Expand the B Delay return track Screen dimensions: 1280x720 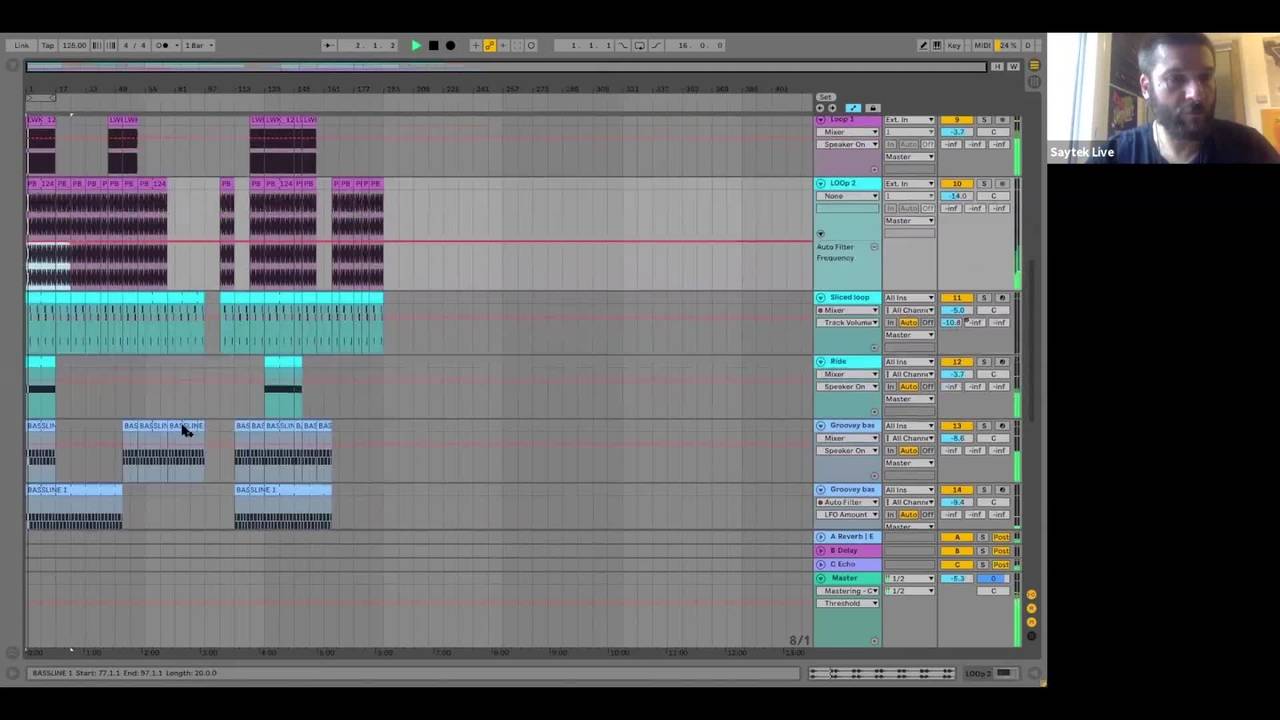(x=821, y=551)
